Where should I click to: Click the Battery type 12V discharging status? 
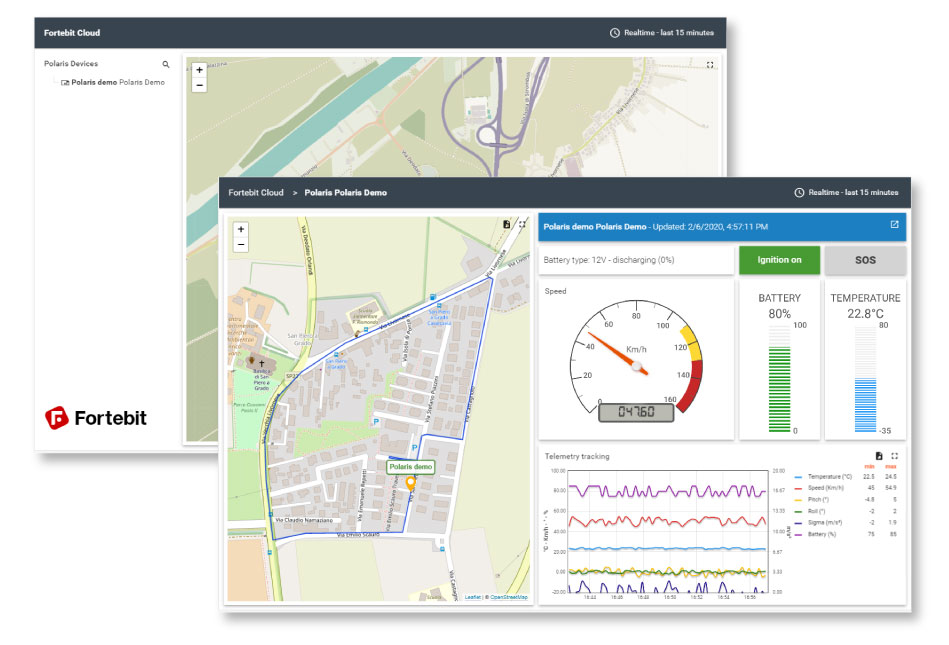(x=609, y=260)
